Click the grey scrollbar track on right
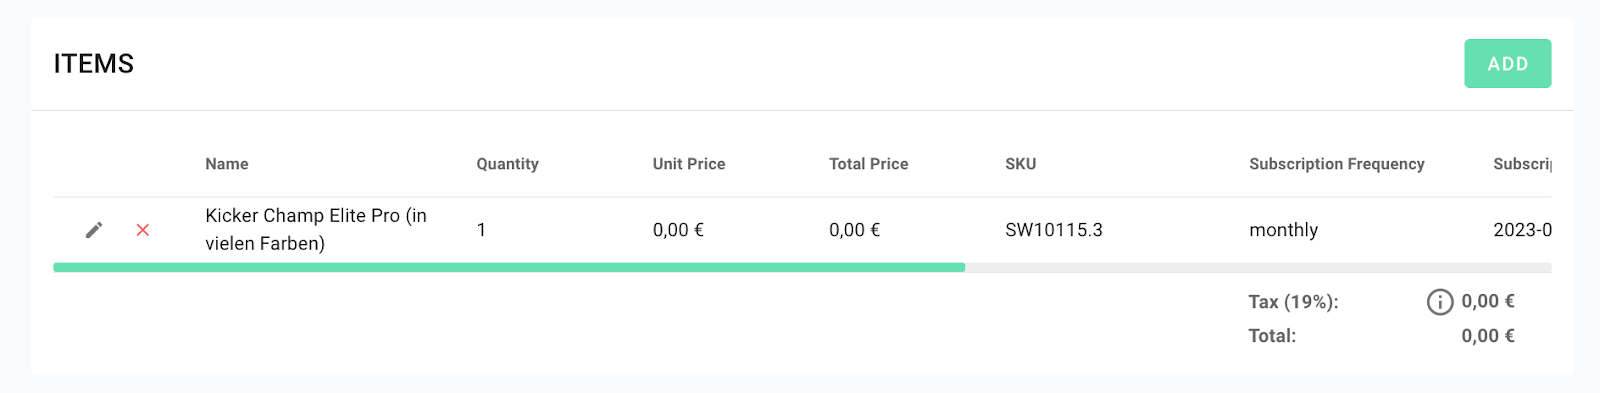Screen dimensions: 1600x393 (1258, 268)
